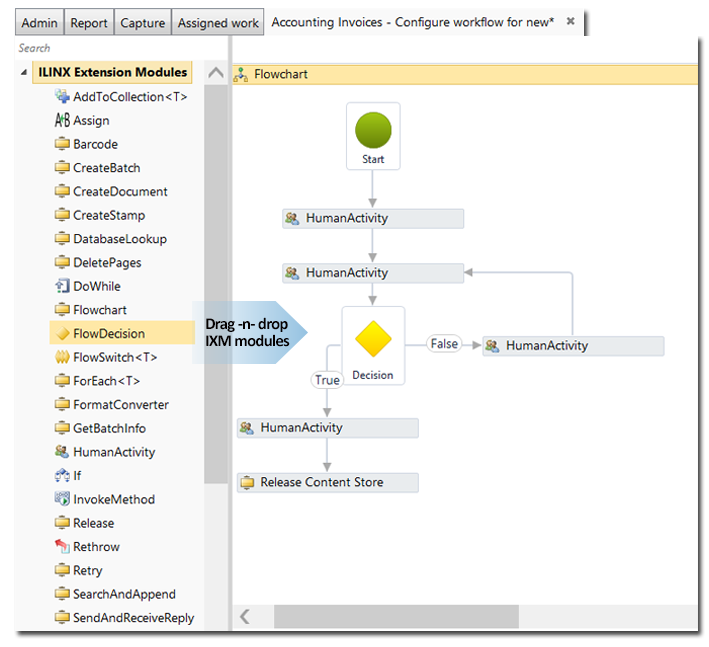
Task: Select FlowDecision in the module list
Action: click(x=108, y=333)
